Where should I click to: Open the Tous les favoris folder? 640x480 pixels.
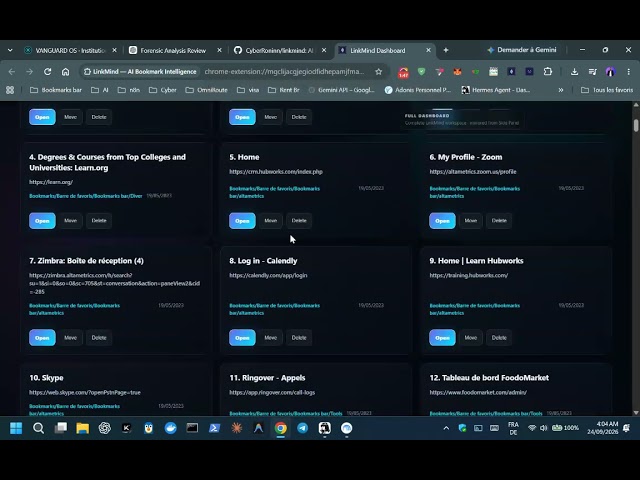[x=607, y=90]
